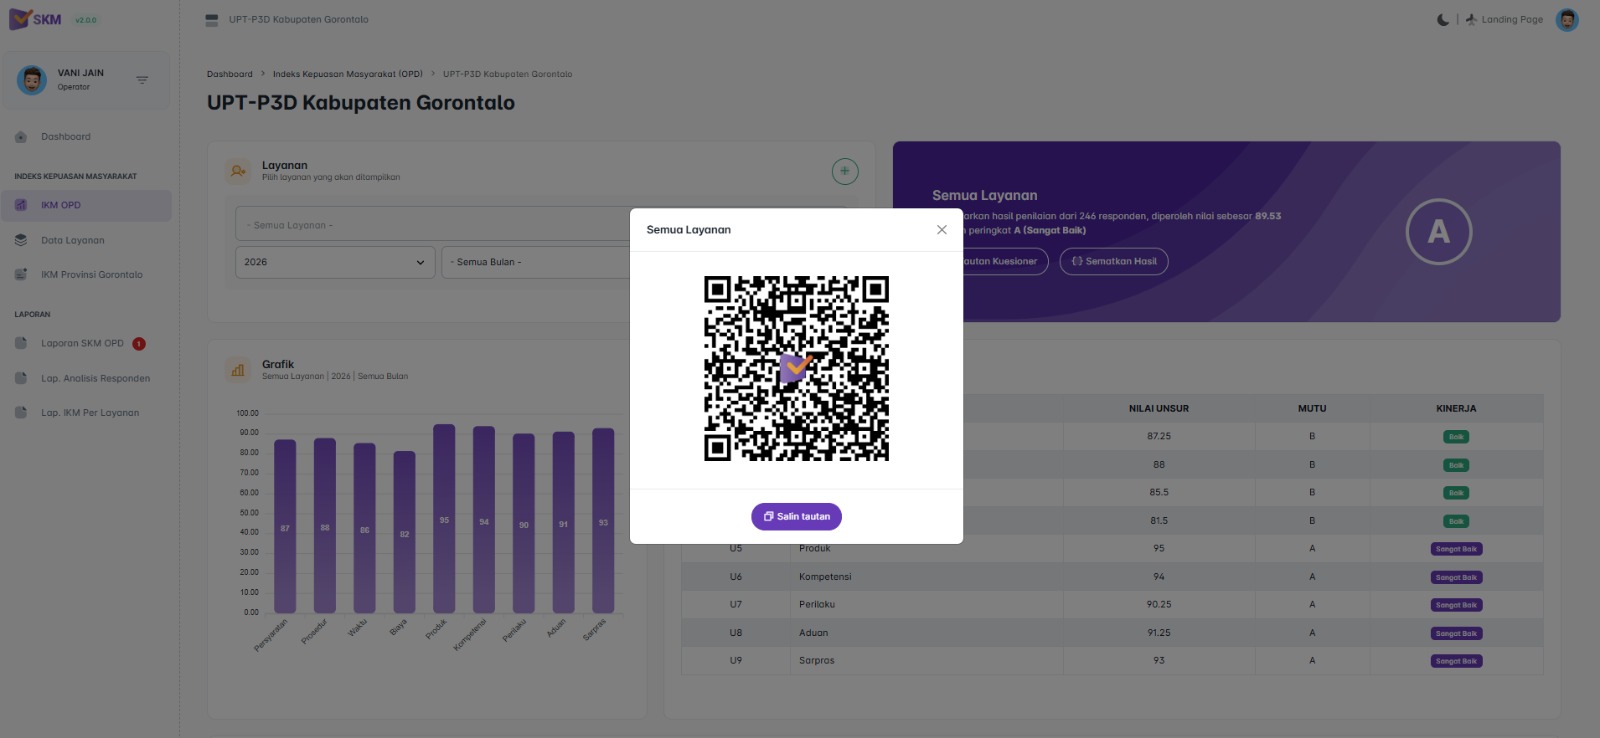Screen dimensions: 1600x738
Task: Click the red notification badge on Laporan SKM OPD
Action: (139, 344)
